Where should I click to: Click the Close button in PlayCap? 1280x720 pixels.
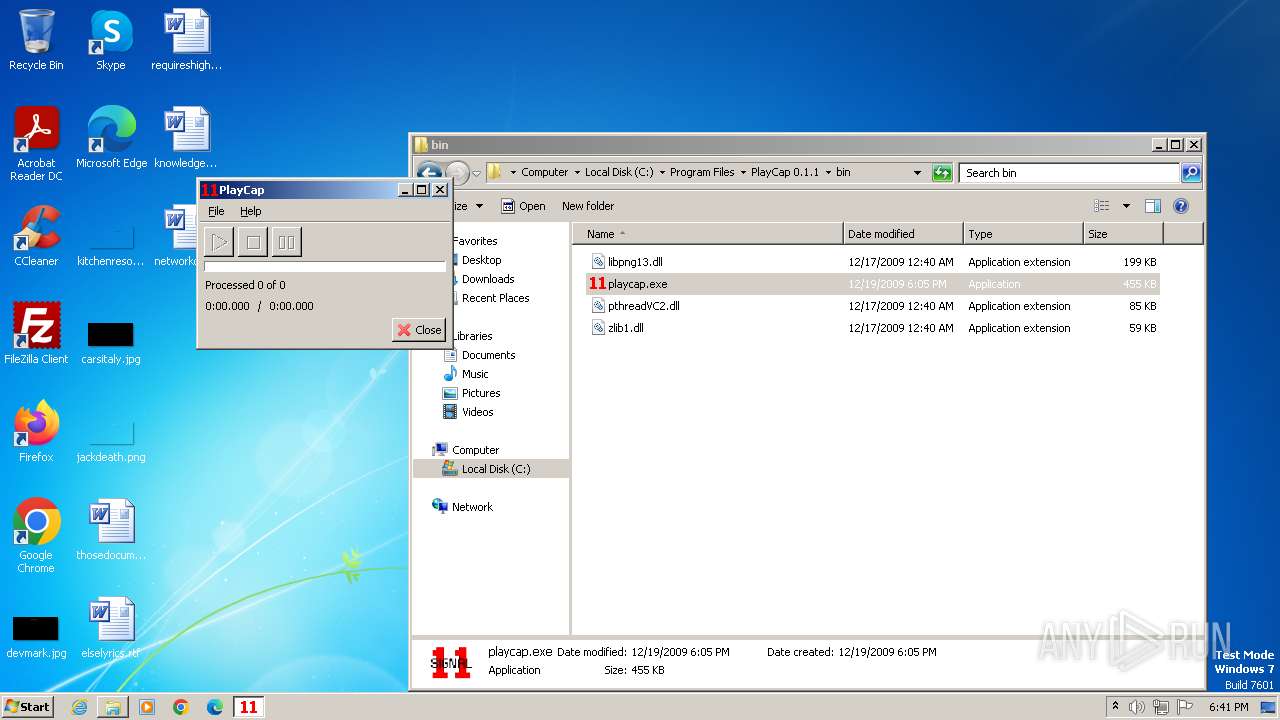click(419, 330)
